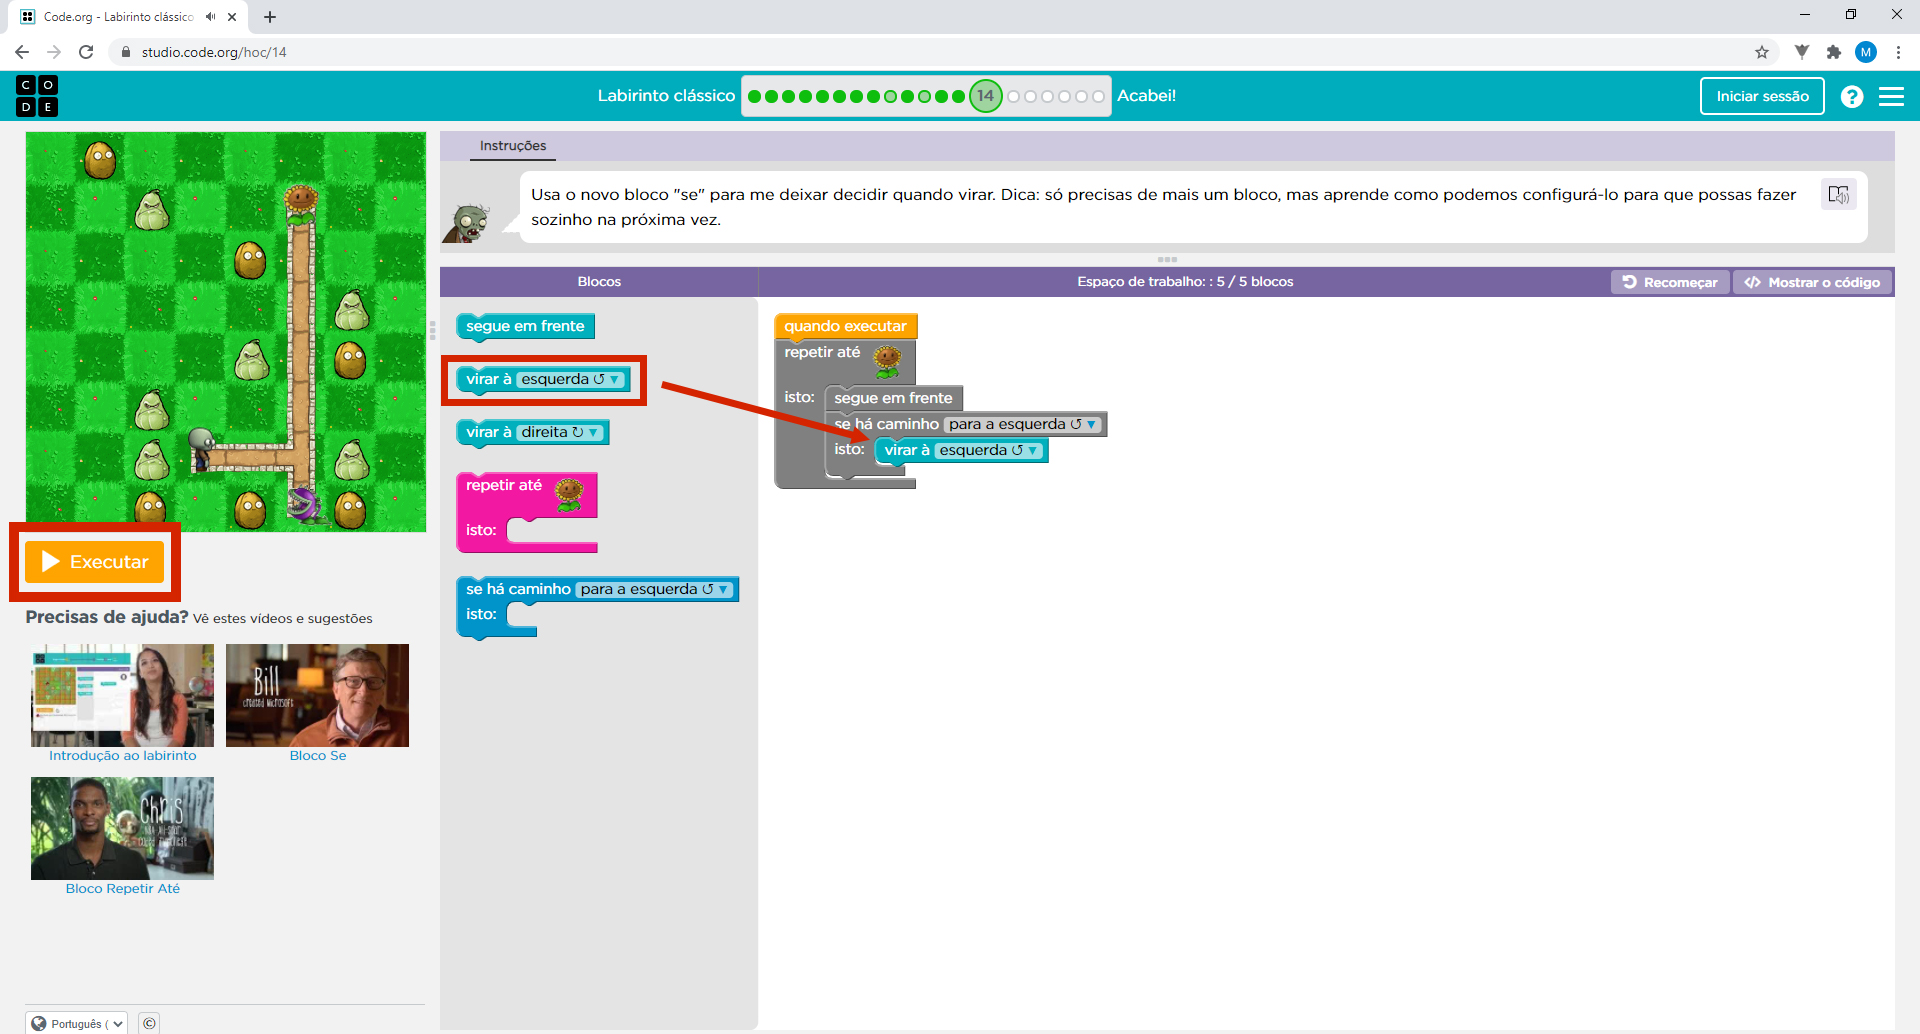Open para a esquerda dropdown in workspace se block
This screenshot has width=1920, height=1034.
pyautogui.click(x=1023, y=424)
